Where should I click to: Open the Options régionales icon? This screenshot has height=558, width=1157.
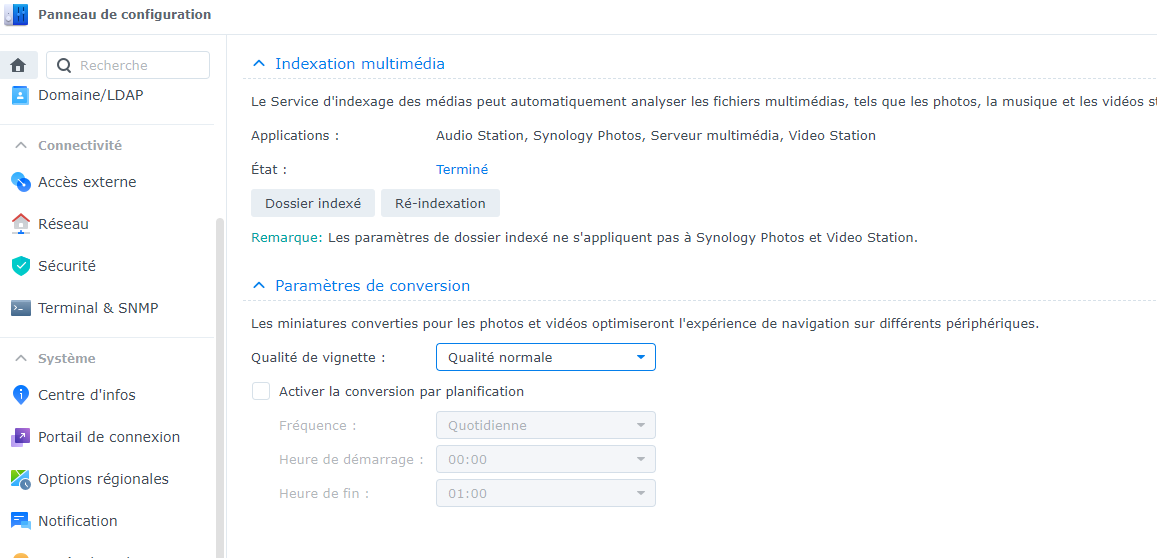pyautogui.click(x=20, y=479)
